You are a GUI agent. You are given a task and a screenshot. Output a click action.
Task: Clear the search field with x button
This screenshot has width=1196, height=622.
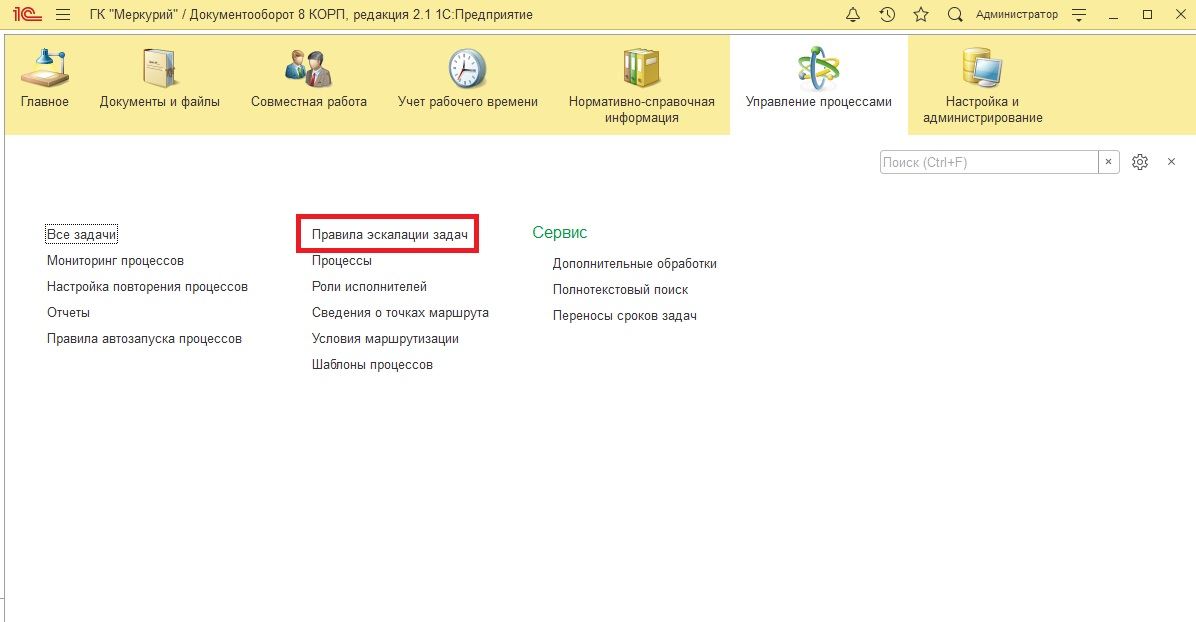(1109, 162)
